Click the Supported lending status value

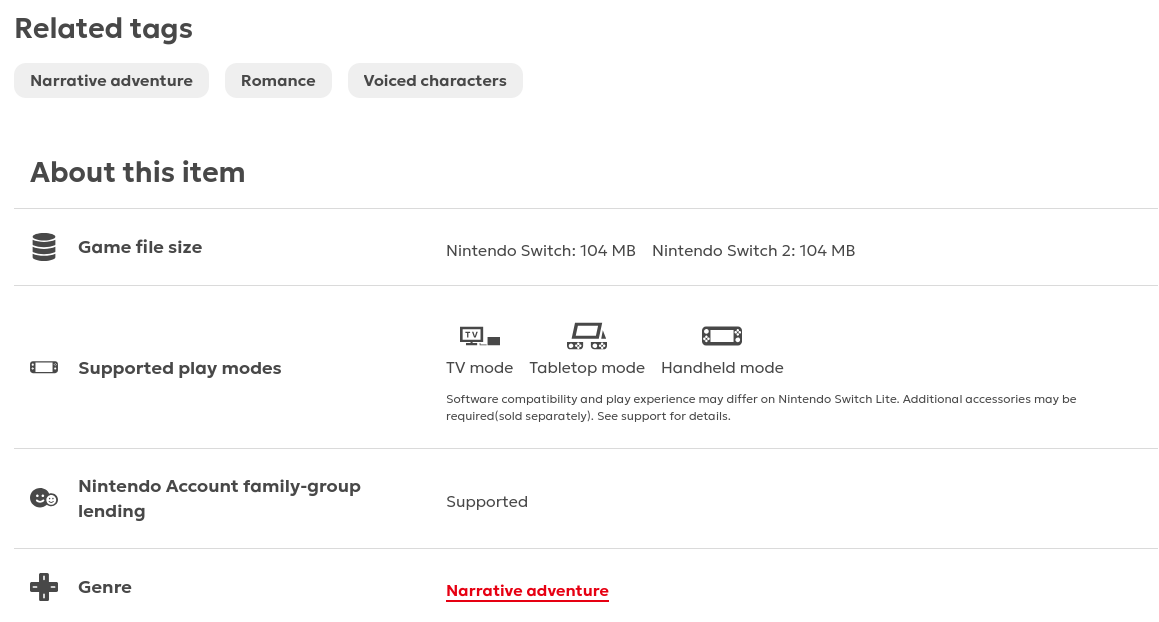tap(487, 502)
